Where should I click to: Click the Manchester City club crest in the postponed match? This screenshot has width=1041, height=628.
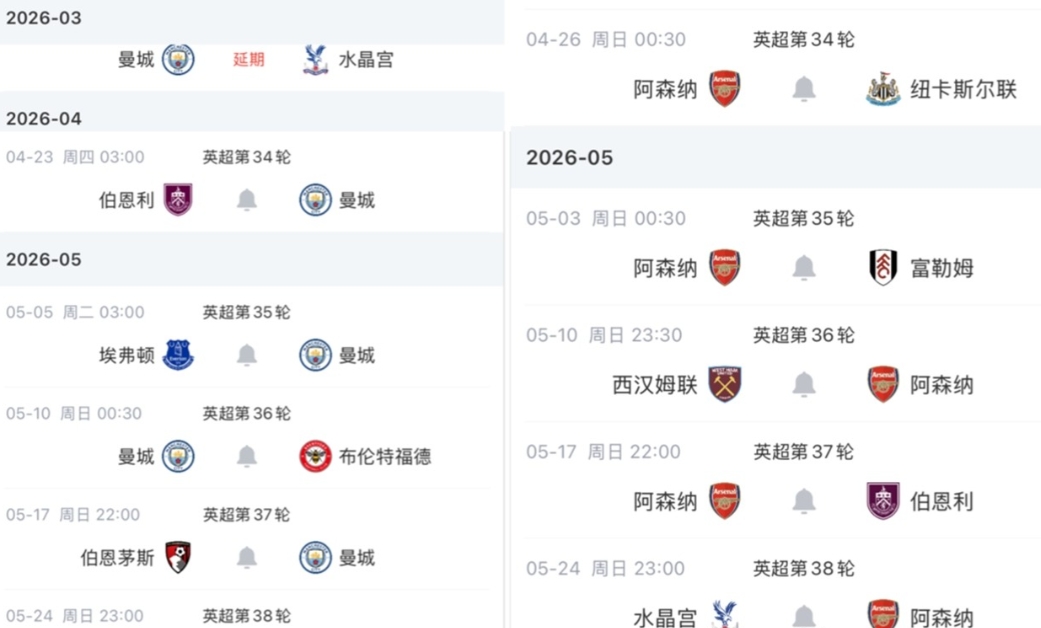click(x=181, y=59)
